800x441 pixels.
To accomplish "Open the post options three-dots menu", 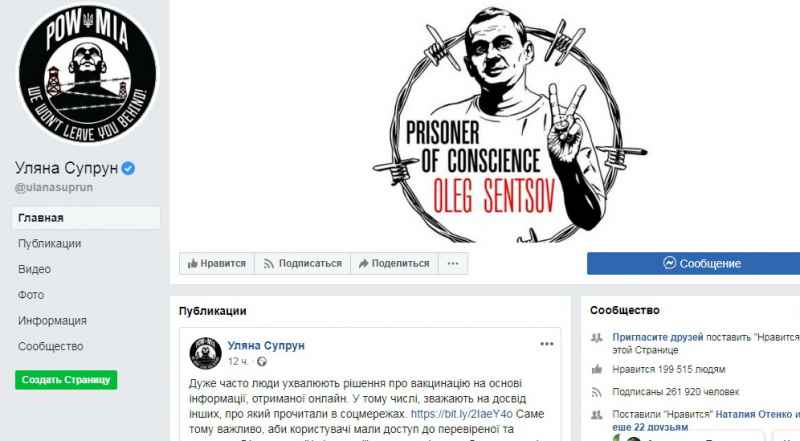I will tap(547, 344).
